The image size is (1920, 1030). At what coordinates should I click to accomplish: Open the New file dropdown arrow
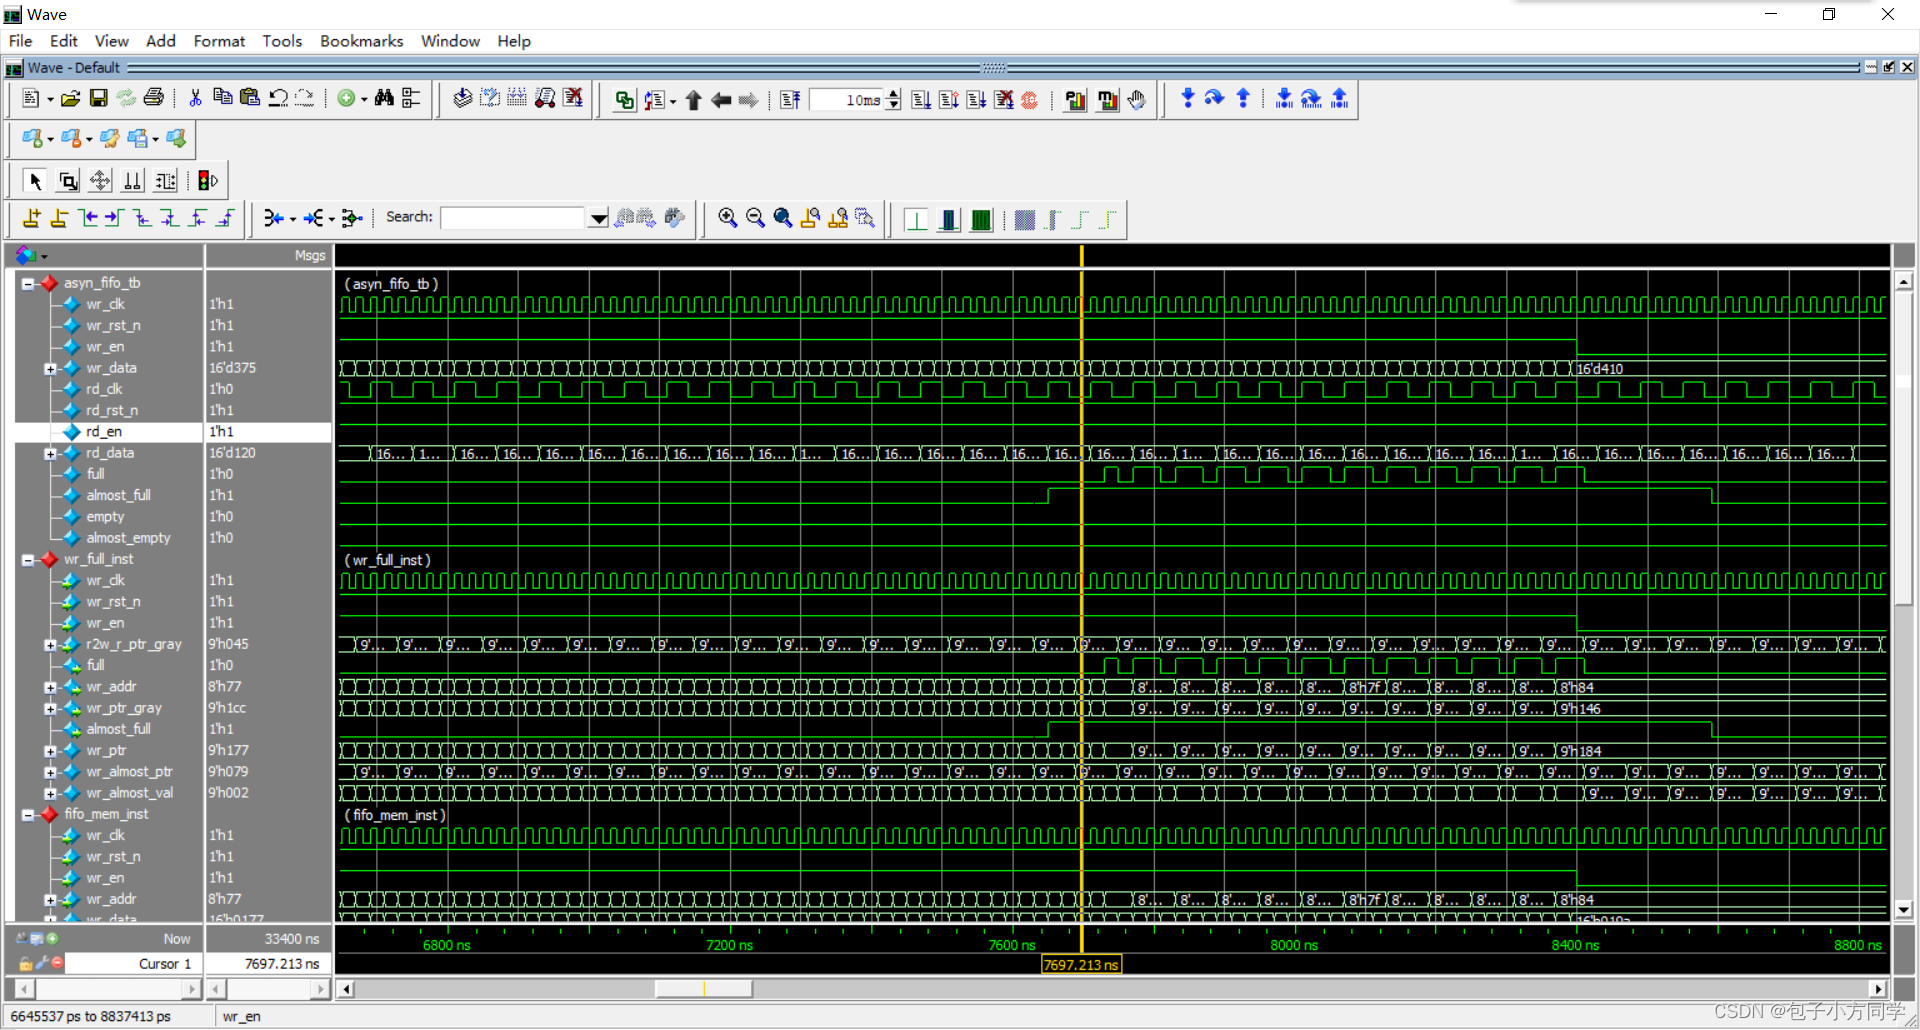tap(50, 99)
